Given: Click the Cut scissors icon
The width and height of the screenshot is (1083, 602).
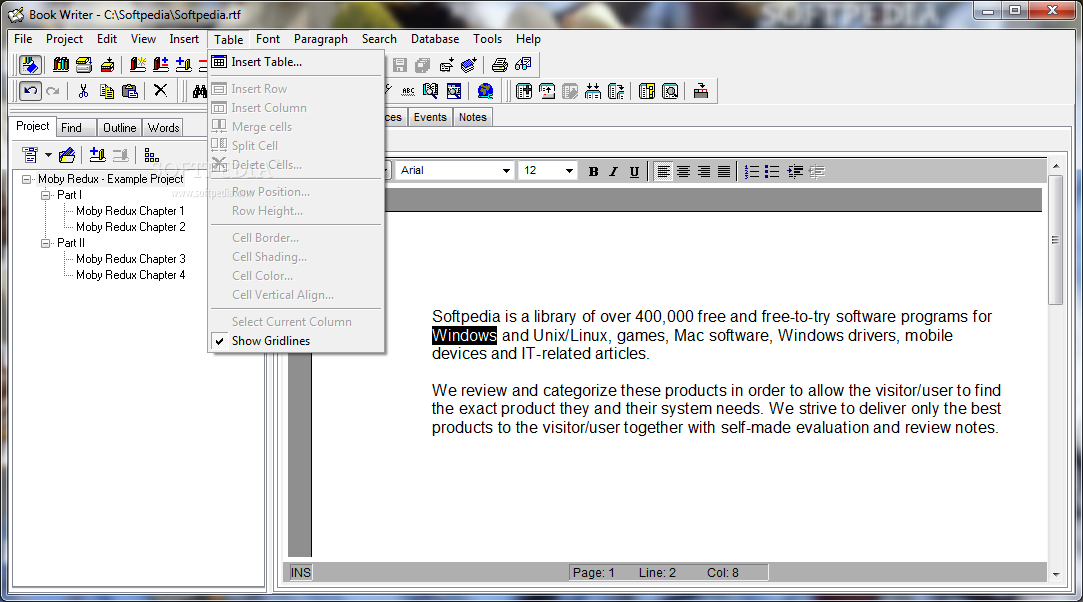Looking at the screenshot, I should [x=84, y=91].
